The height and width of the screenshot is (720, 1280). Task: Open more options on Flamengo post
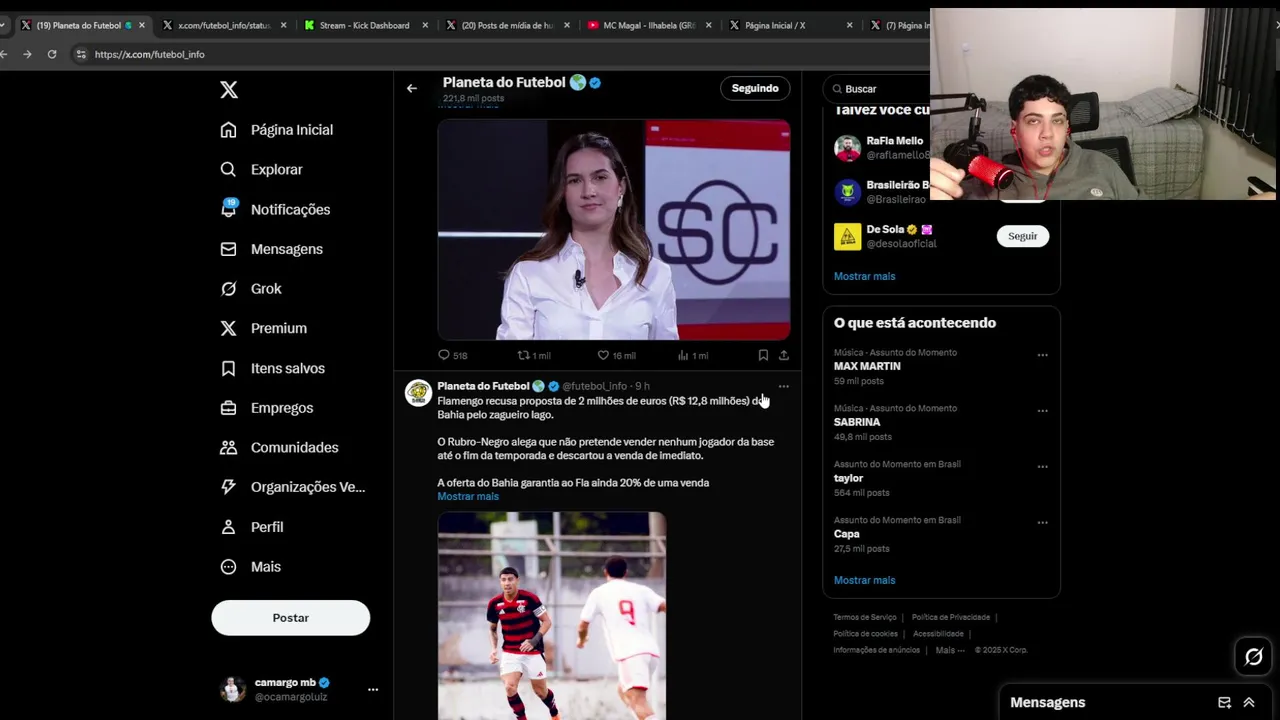coord(784,386)
